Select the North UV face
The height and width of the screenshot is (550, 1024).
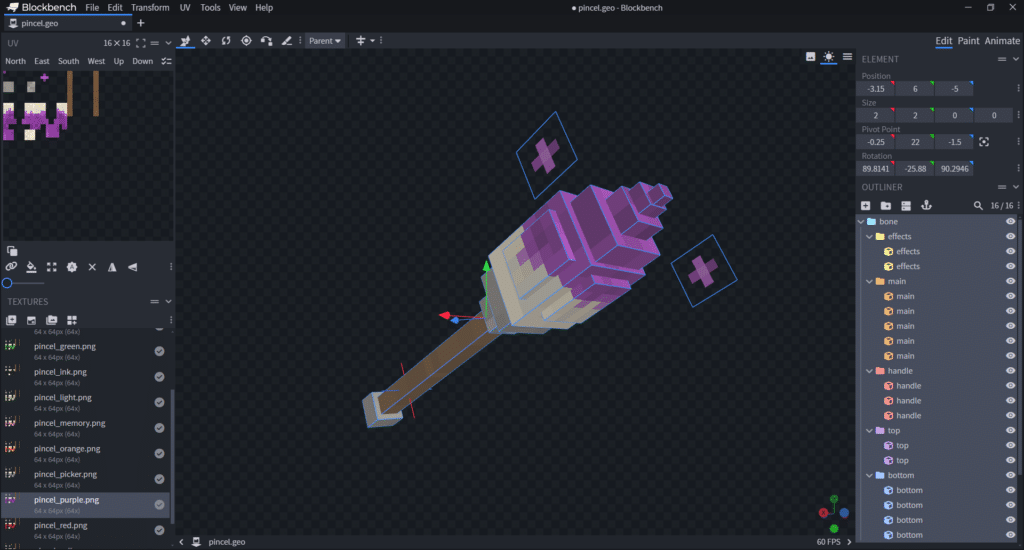coord(16,61)
